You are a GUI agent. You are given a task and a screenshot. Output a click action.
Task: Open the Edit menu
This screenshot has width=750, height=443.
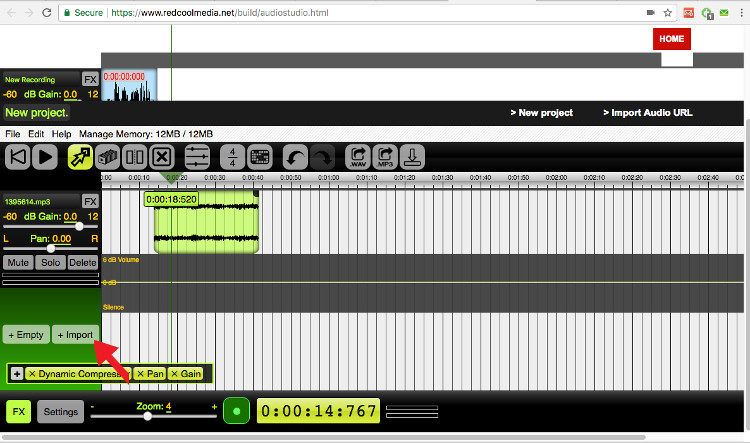pyautogui.click(x=36, y=133)
